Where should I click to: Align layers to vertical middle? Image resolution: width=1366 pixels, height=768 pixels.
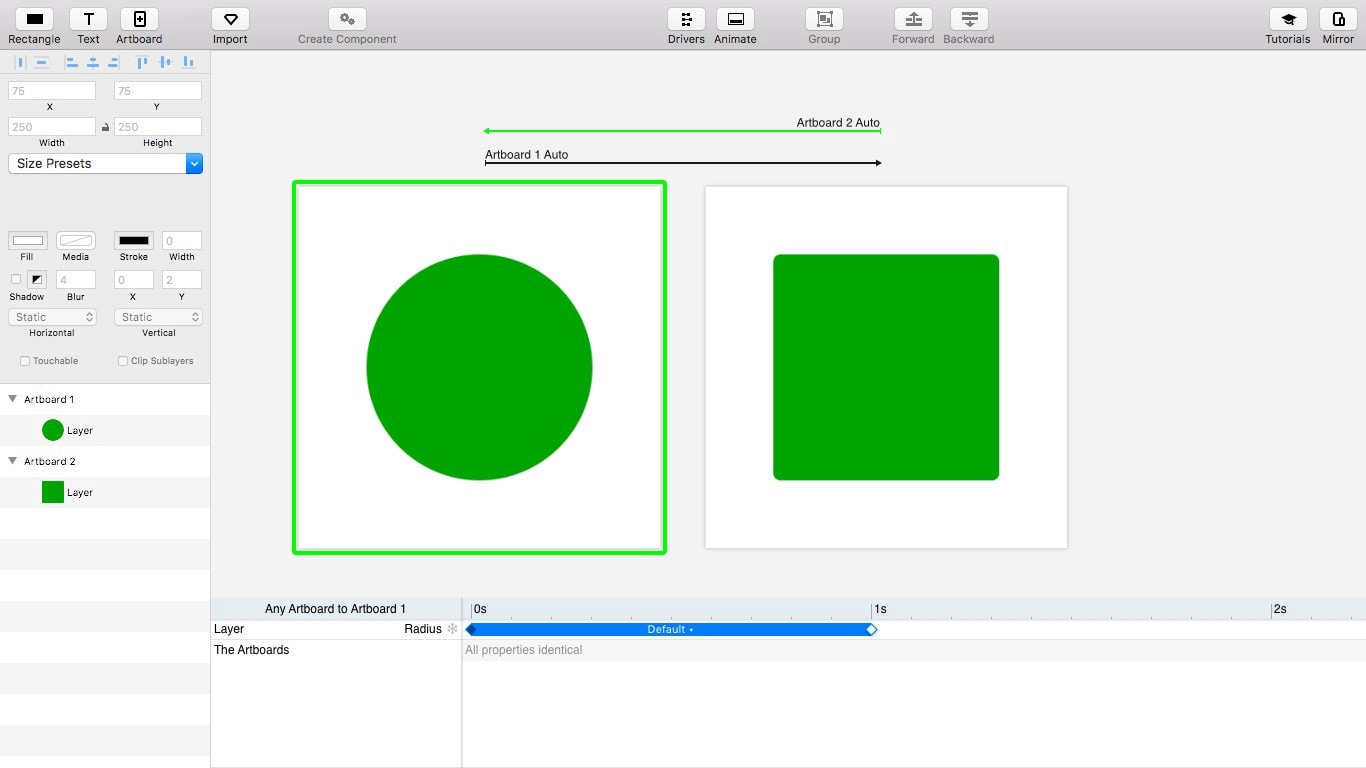[164, 62]
